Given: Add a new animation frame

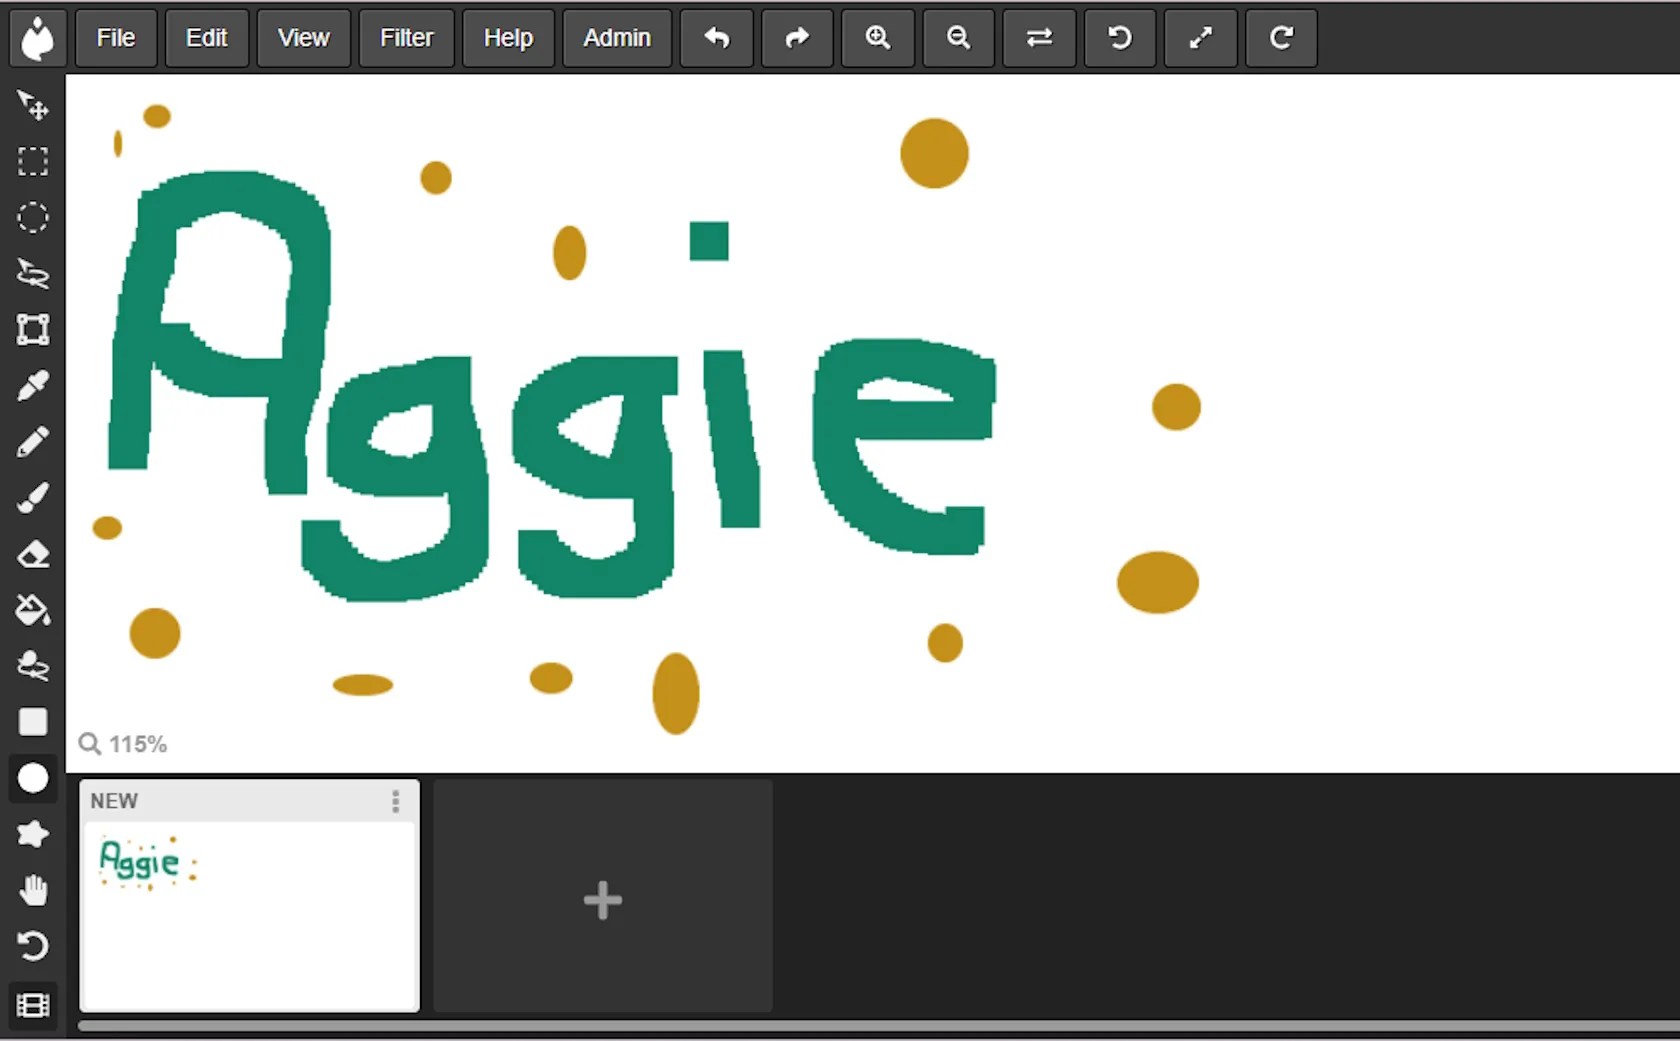Looking at the screenshot, I should coord(601,898).
